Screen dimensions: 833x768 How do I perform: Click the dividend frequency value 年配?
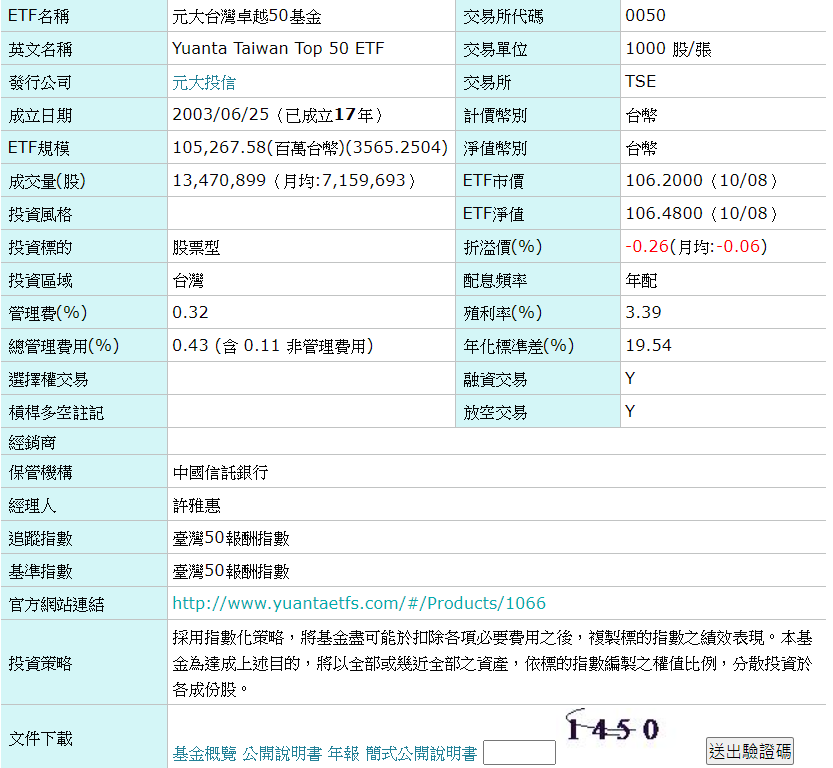click(641, 280)
